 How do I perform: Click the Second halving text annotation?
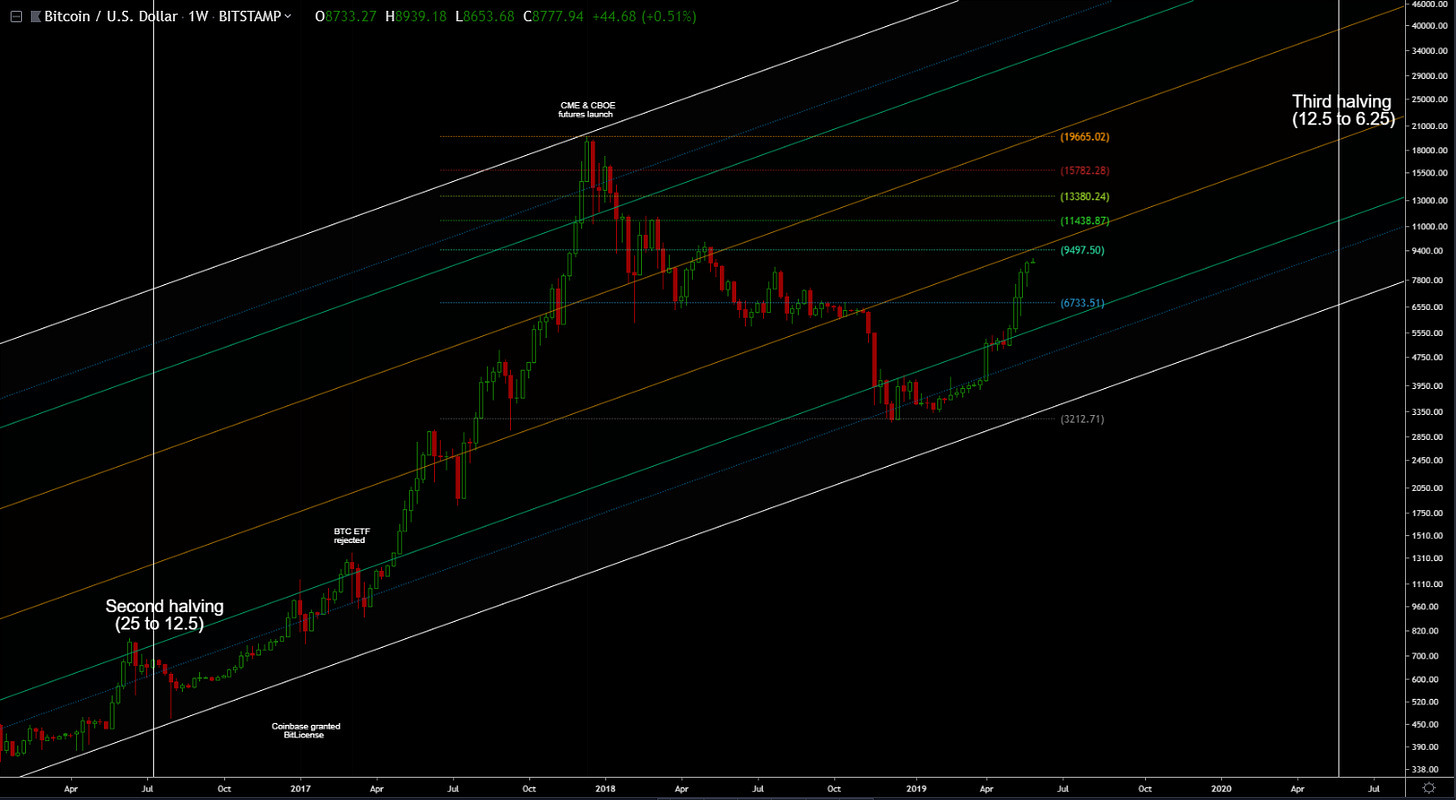[164, 615]
